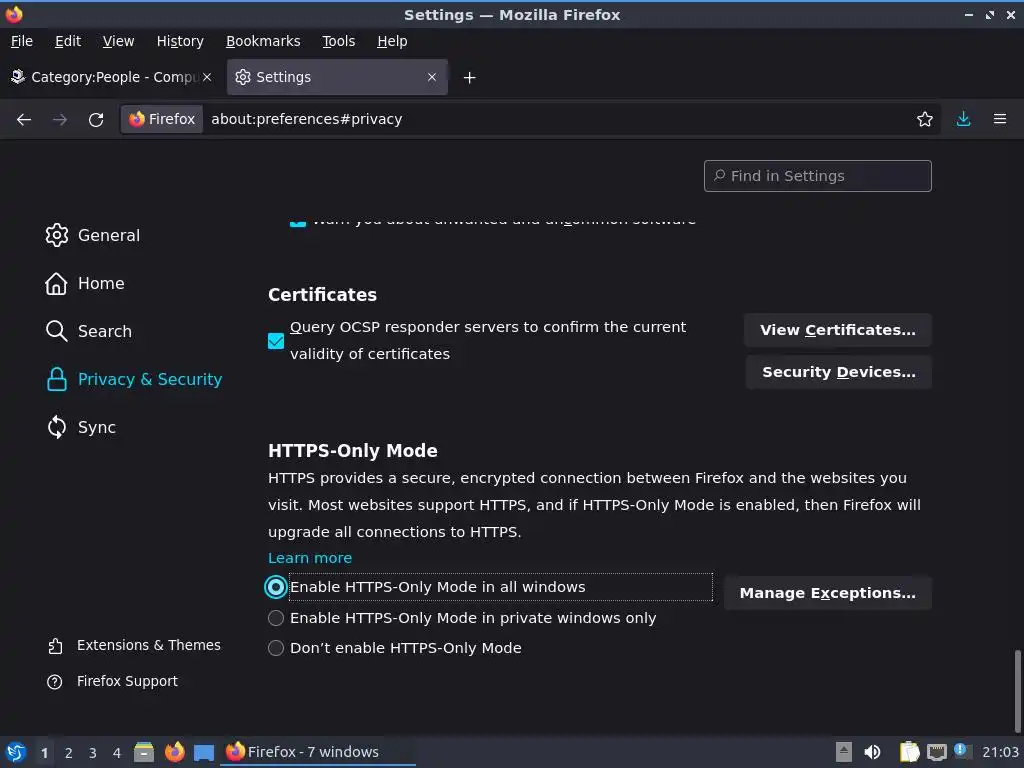Screen dimensions: 1024x768
Task: Click the Firefox identity badge in the URL bar
Action: (x=162, y=119)
